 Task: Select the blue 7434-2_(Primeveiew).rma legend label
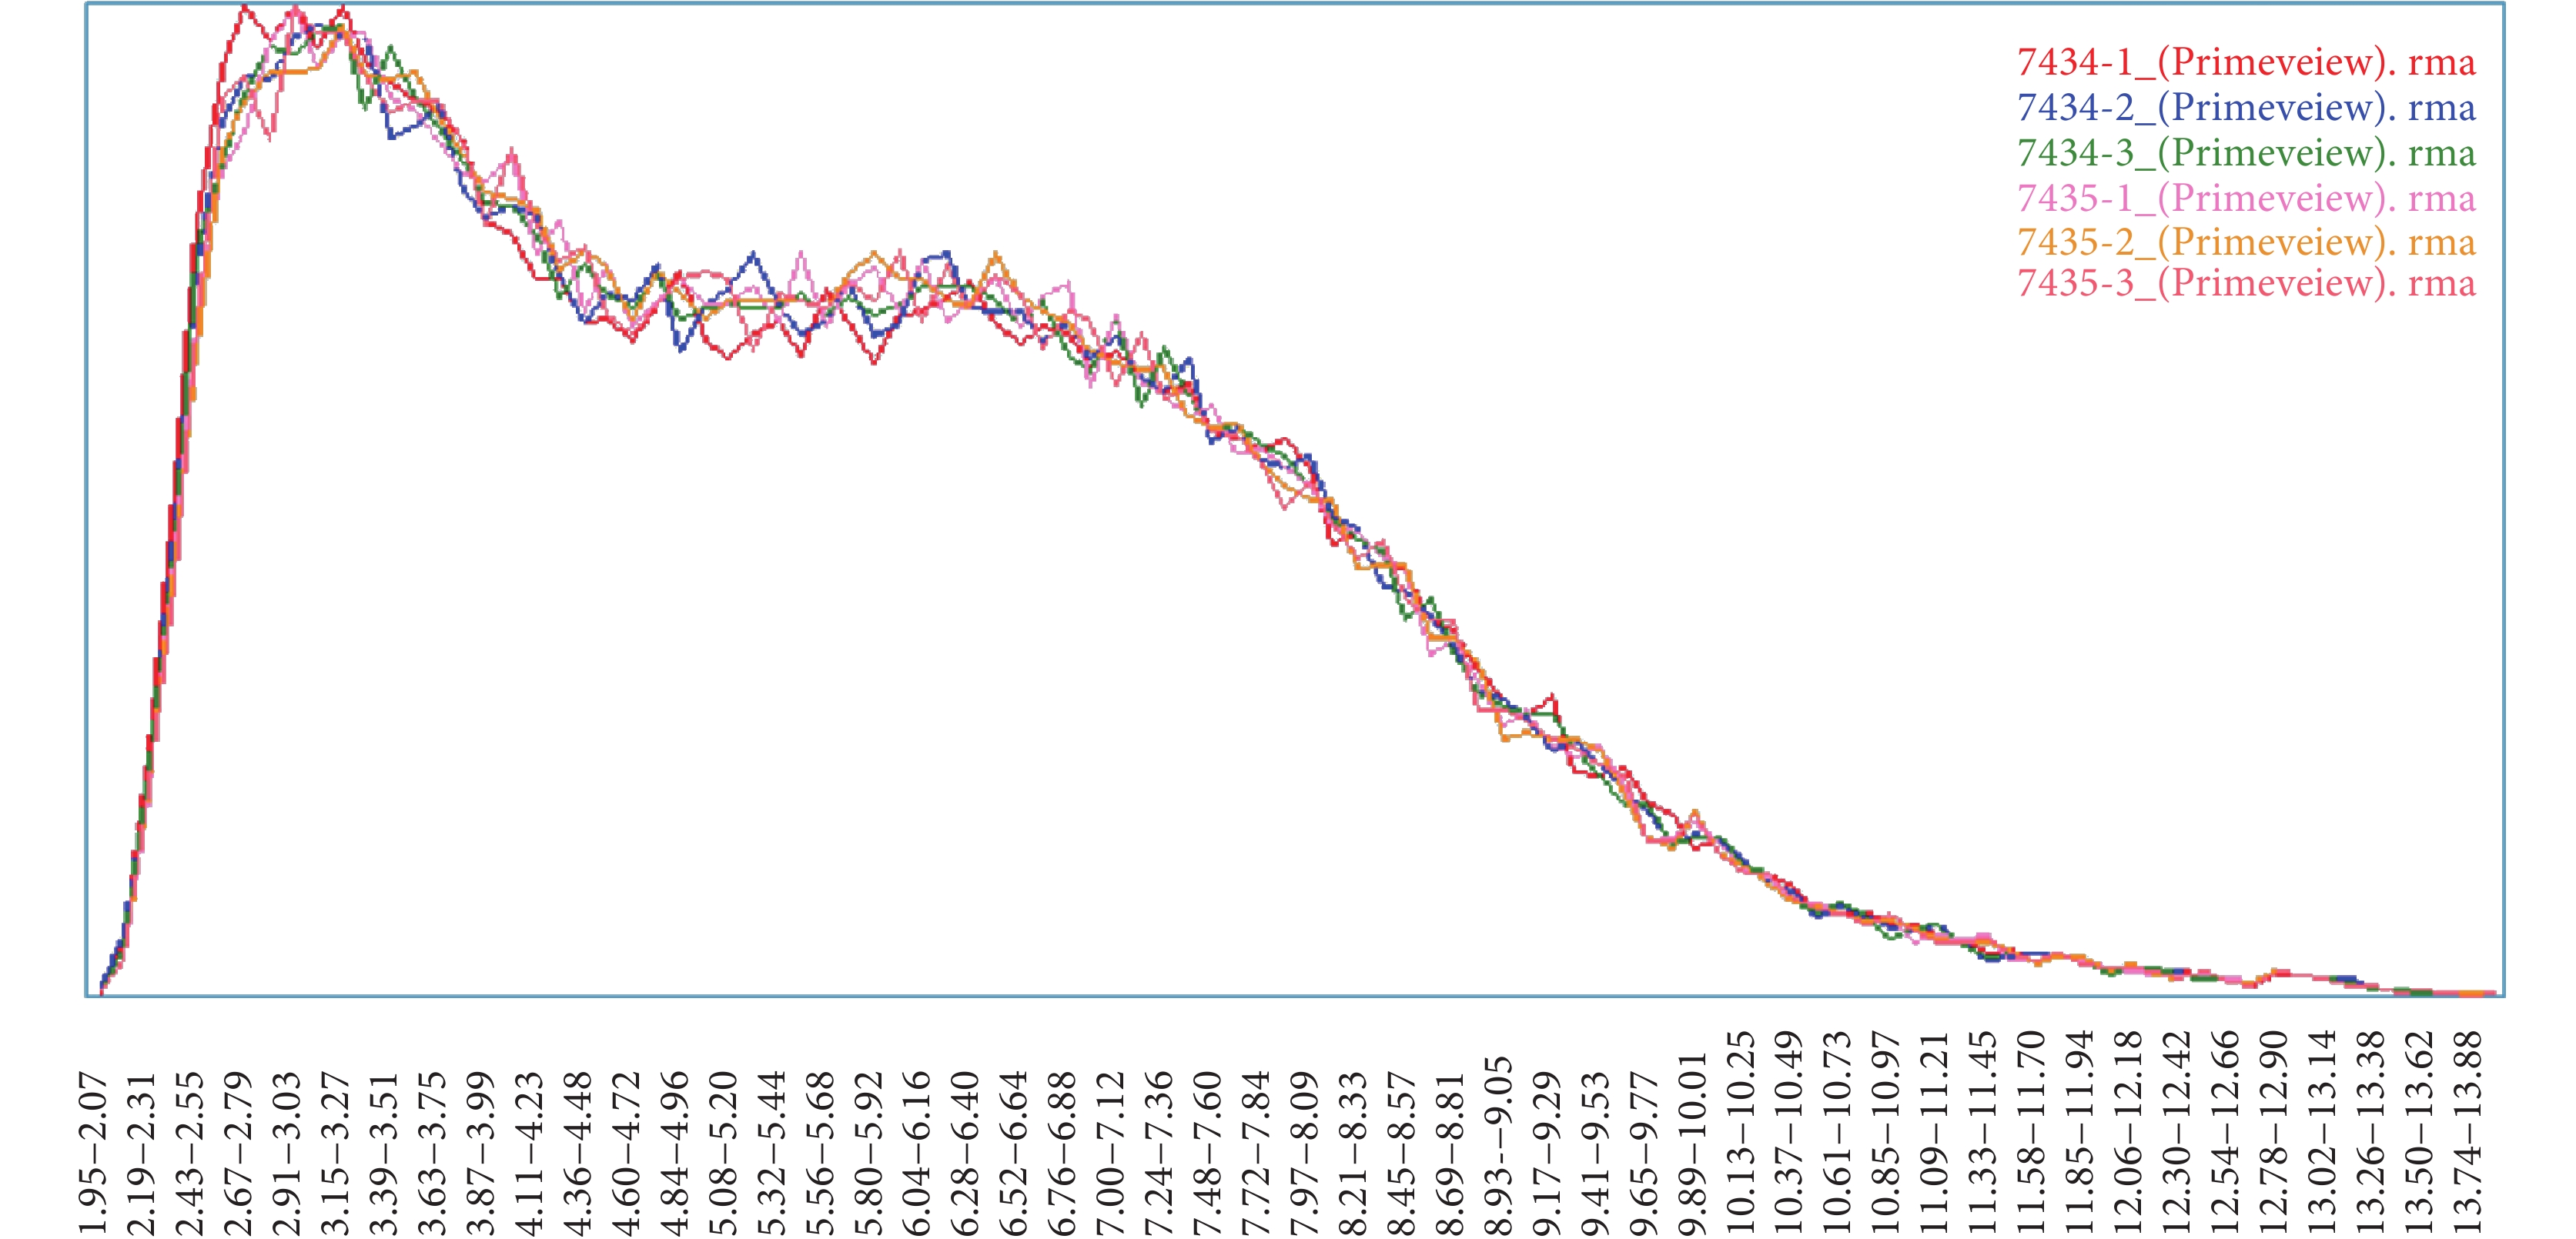(x=2246, y=108)
